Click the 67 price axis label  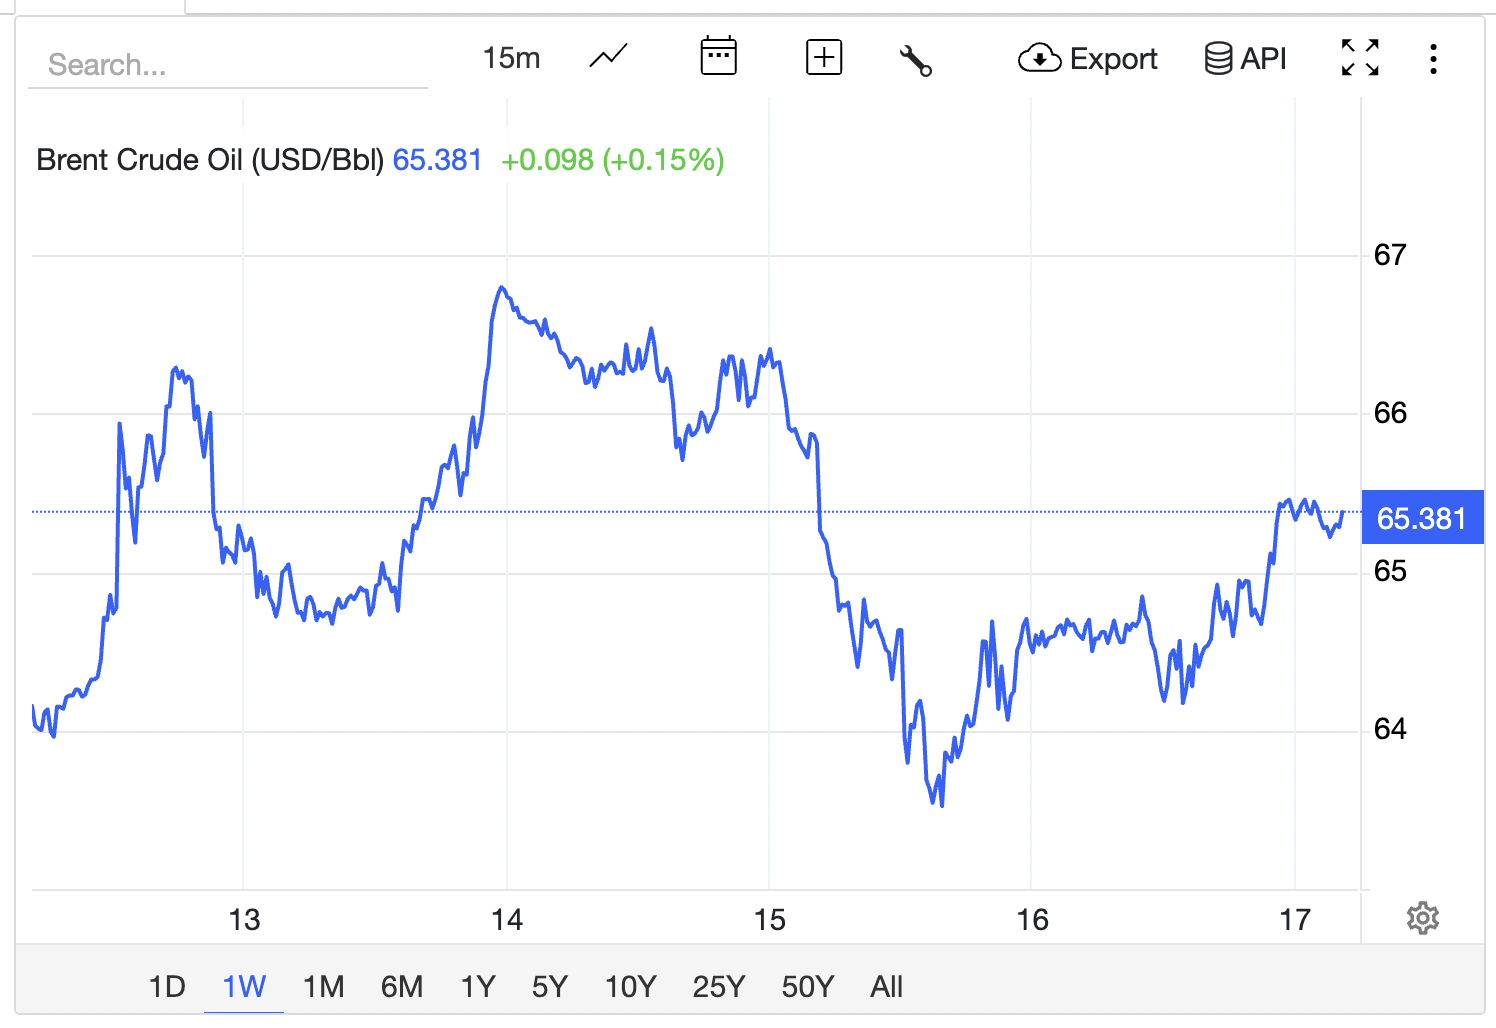tap(1390, 255)
